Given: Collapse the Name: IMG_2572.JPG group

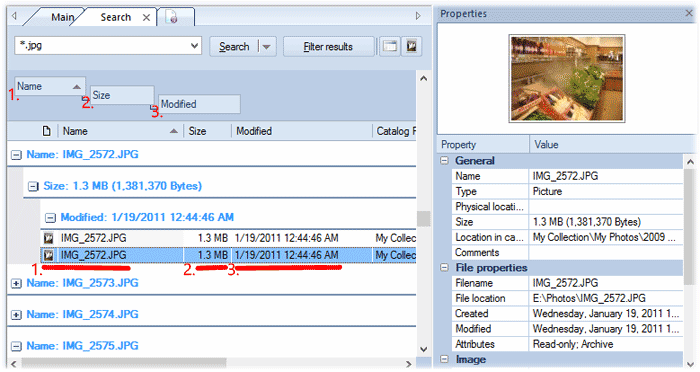Looking at the screenshot, I should [16, 155].
